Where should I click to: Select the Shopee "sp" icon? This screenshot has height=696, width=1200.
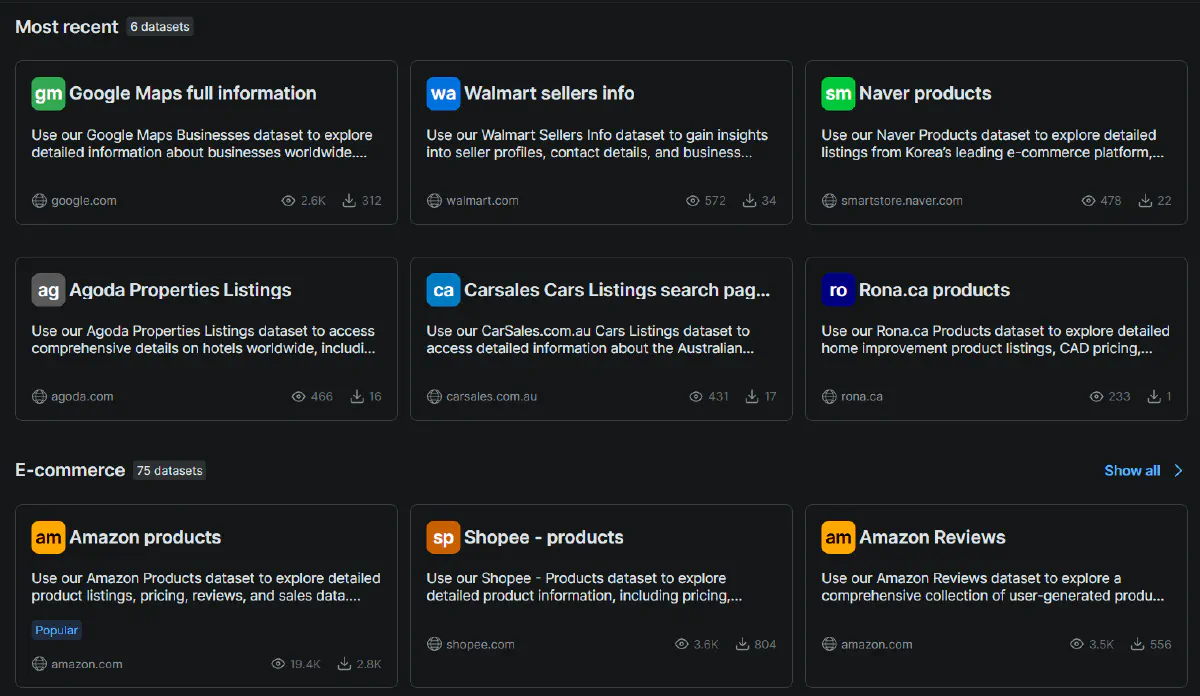tap(442, 537)
